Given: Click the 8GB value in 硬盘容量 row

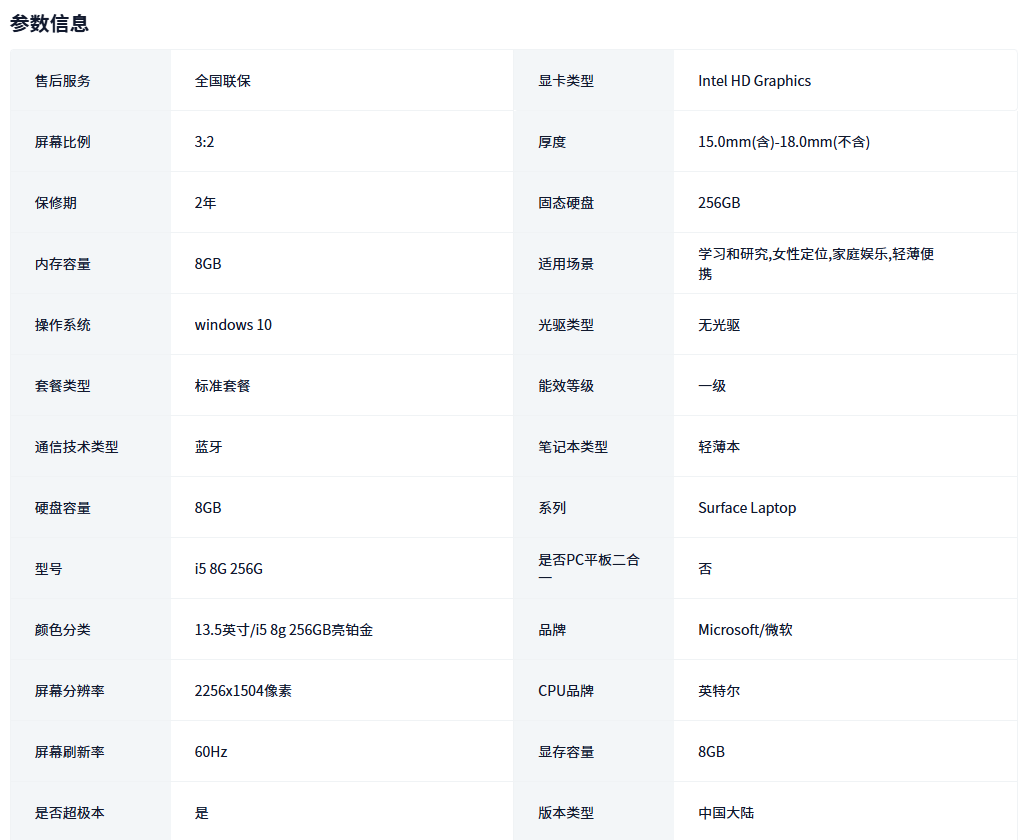Looking at the screenshot, I should point(208,508).
